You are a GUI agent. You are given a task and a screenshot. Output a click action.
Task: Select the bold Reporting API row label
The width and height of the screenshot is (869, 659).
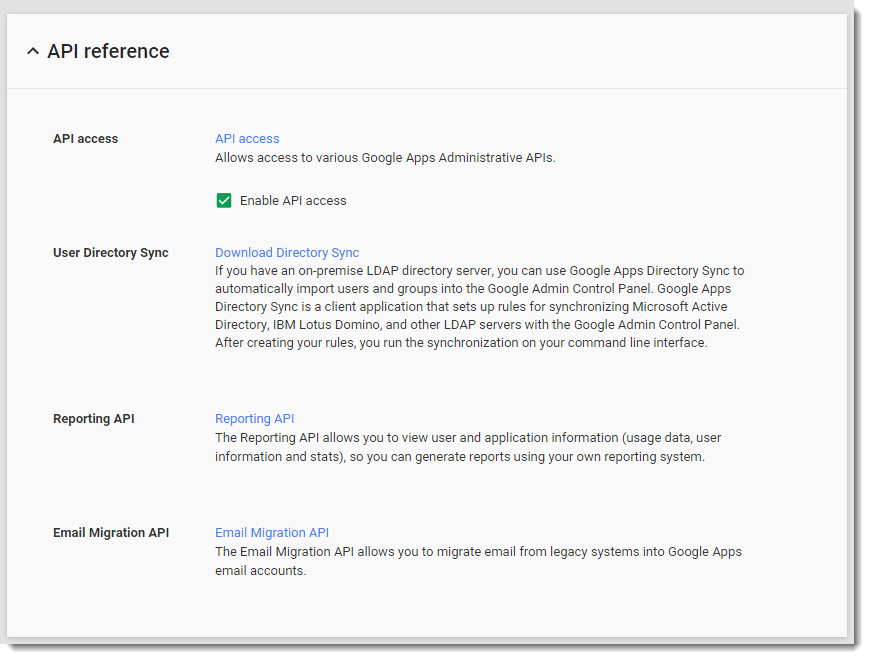pyautogui.click(x=94, y=419)
